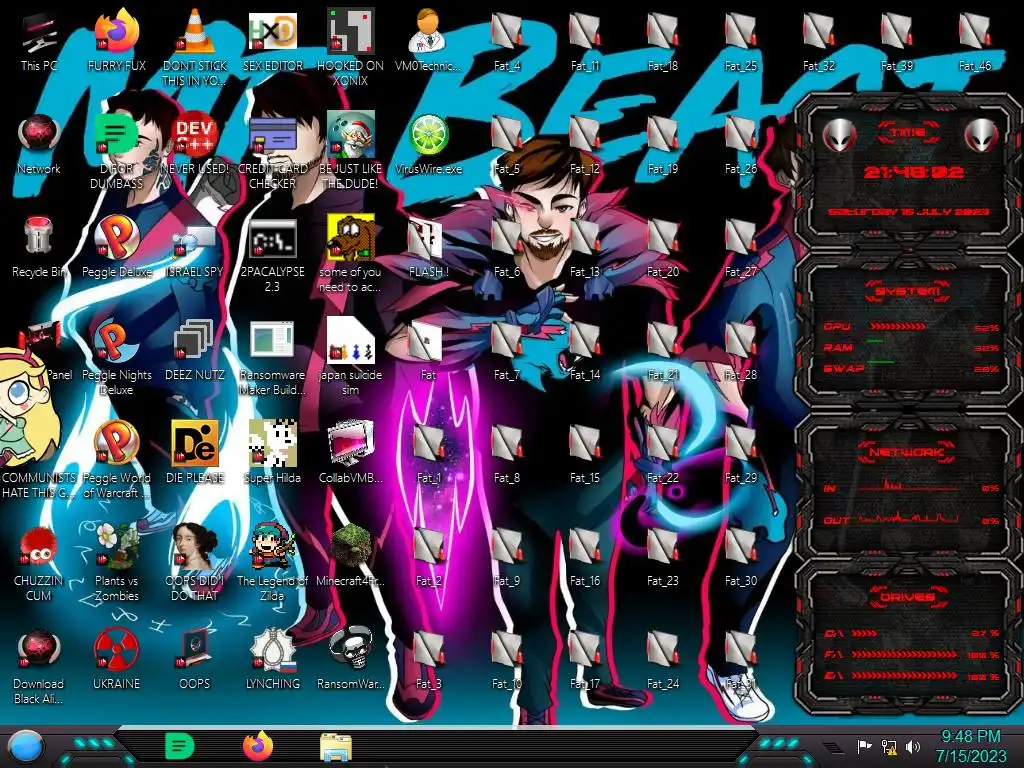Open green chat app in taskbar
Image resolution: width=1024 pixels, height=768 pixels.
pos(179,746)
